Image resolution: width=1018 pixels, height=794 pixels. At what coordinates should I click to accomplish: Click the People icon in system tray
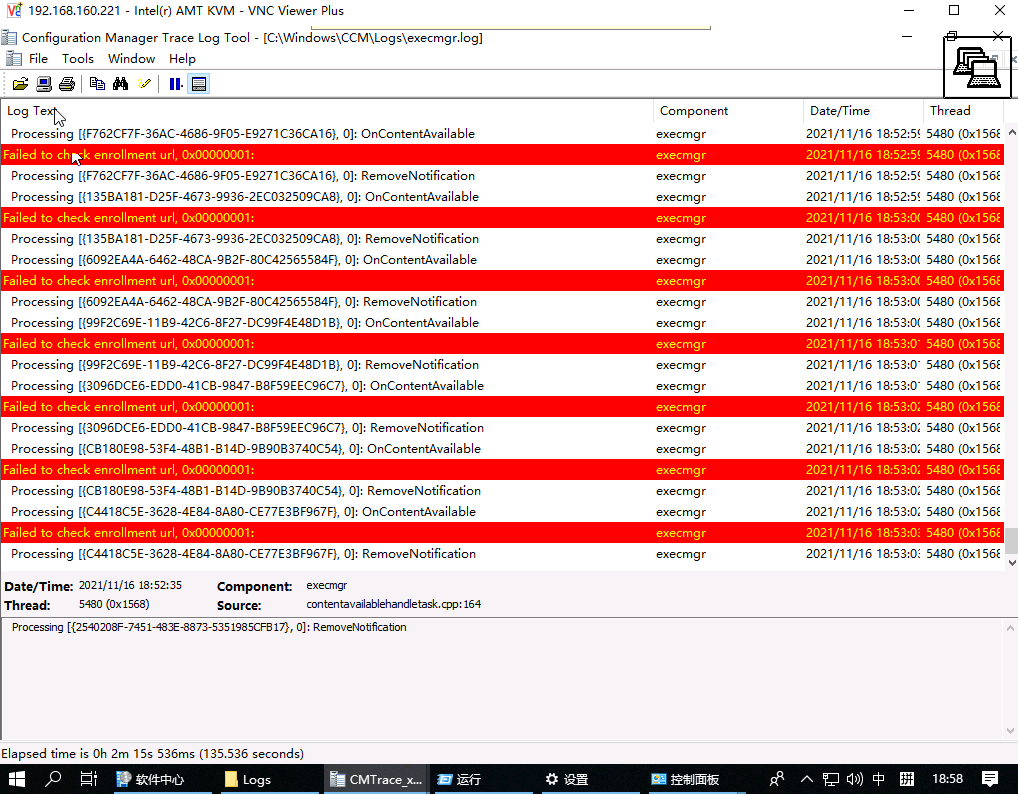coord(776,778)
